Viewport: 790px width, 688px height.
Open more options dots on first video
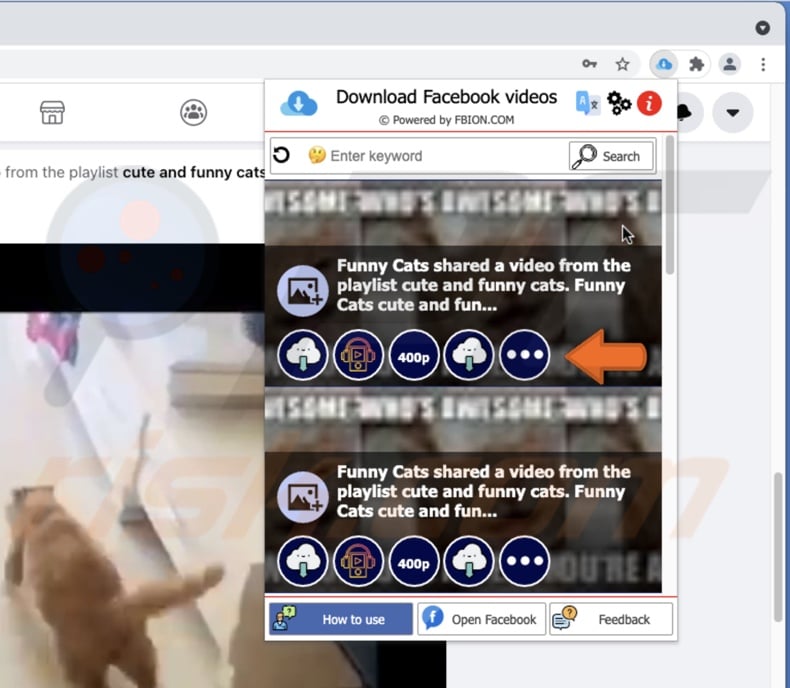524,355
